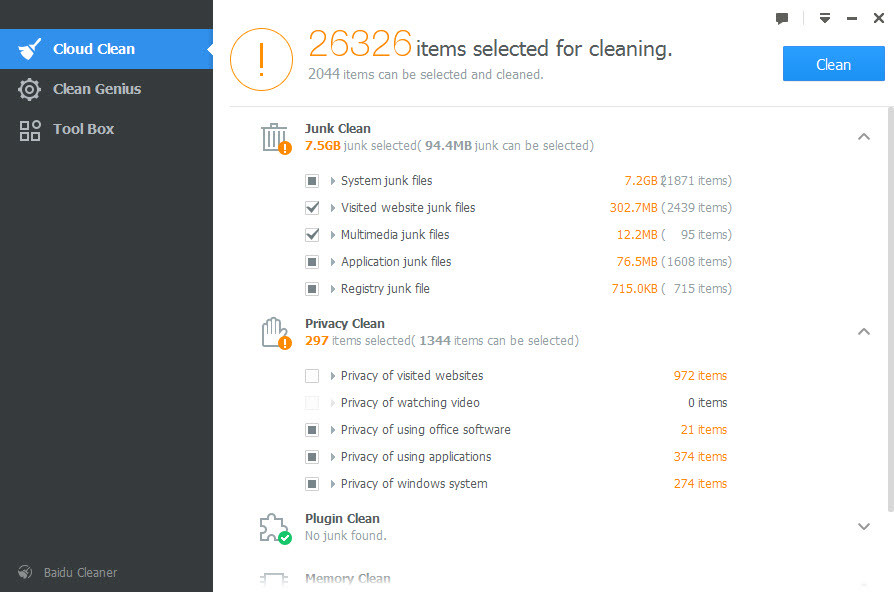Image resolution: width=894 pixels, height=592 pixels.
Task: Uncheck Multimedia junk files
Action: pyautogui.click(x=312, y=235)
